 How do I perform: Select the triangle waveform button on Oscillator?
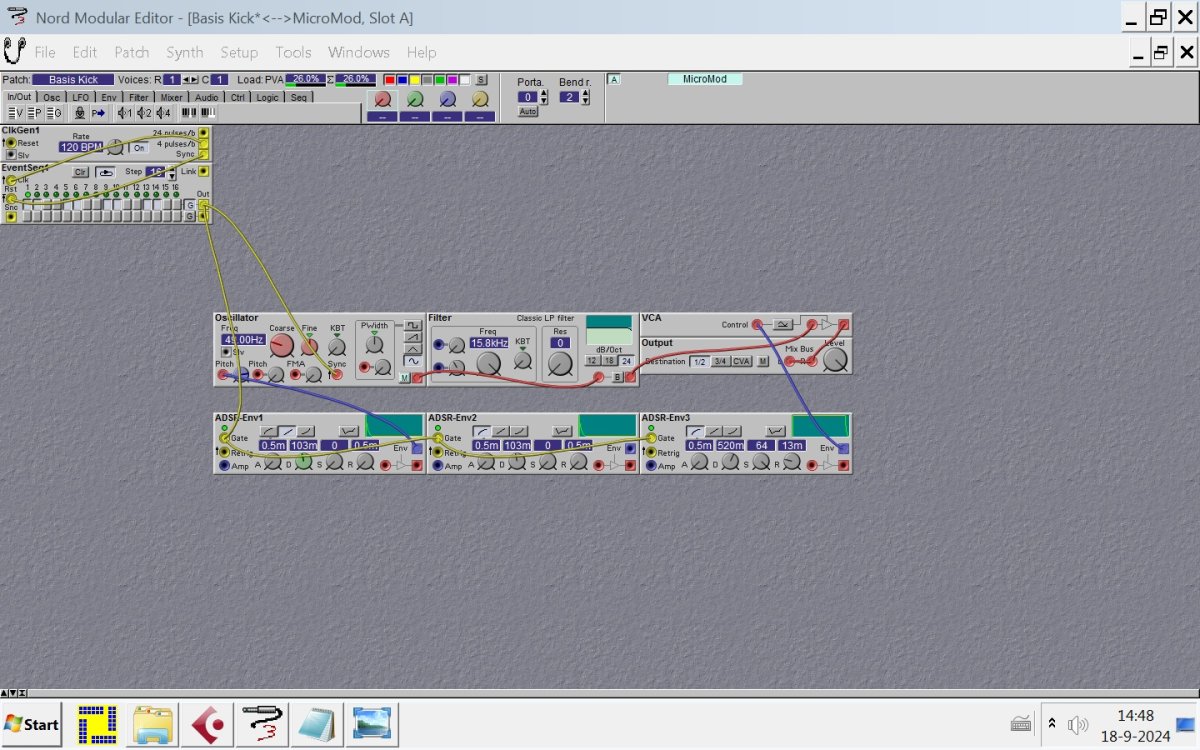[413, 349]
